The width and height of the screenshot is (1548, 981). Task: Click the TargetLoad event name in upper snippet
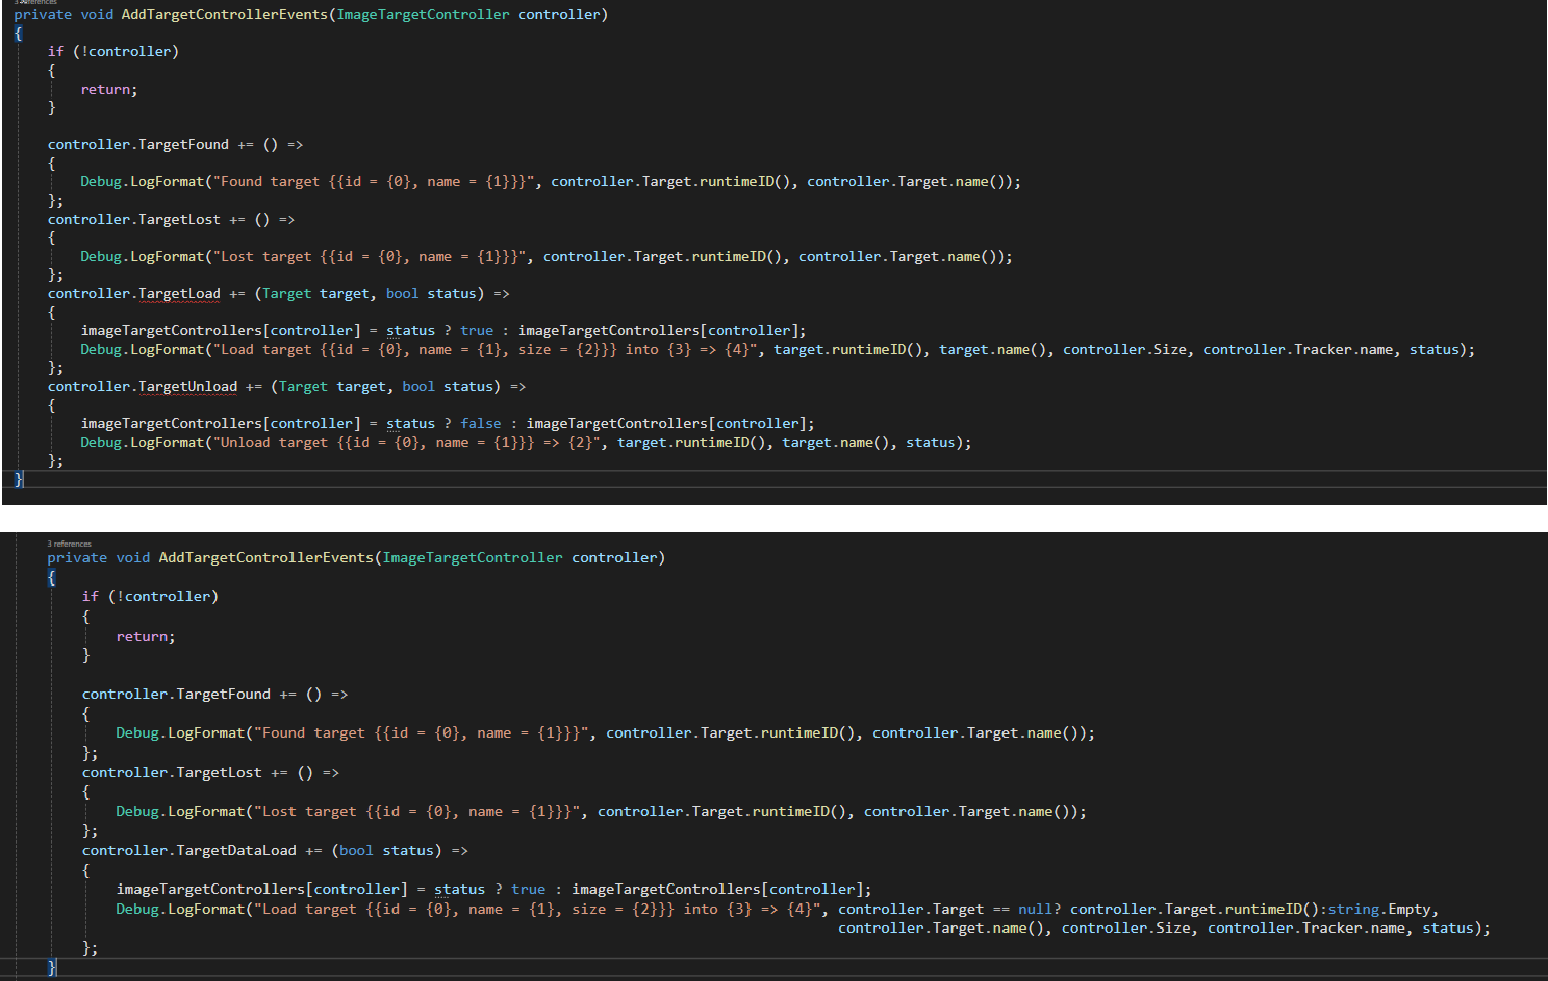[179, 294]
